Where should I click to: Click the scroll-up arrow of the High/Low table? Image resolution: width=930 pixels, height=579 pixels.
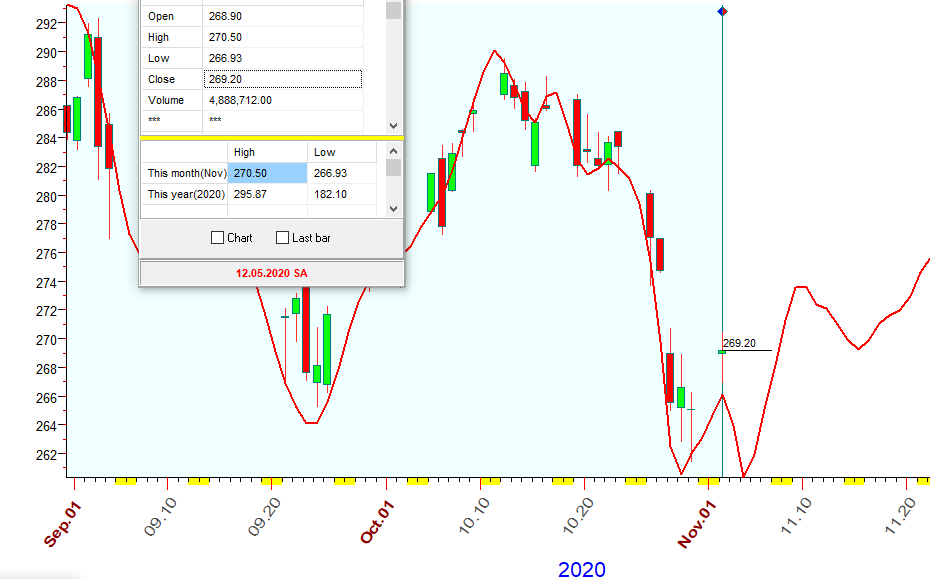pyautogui.click(x=393, y=149)
